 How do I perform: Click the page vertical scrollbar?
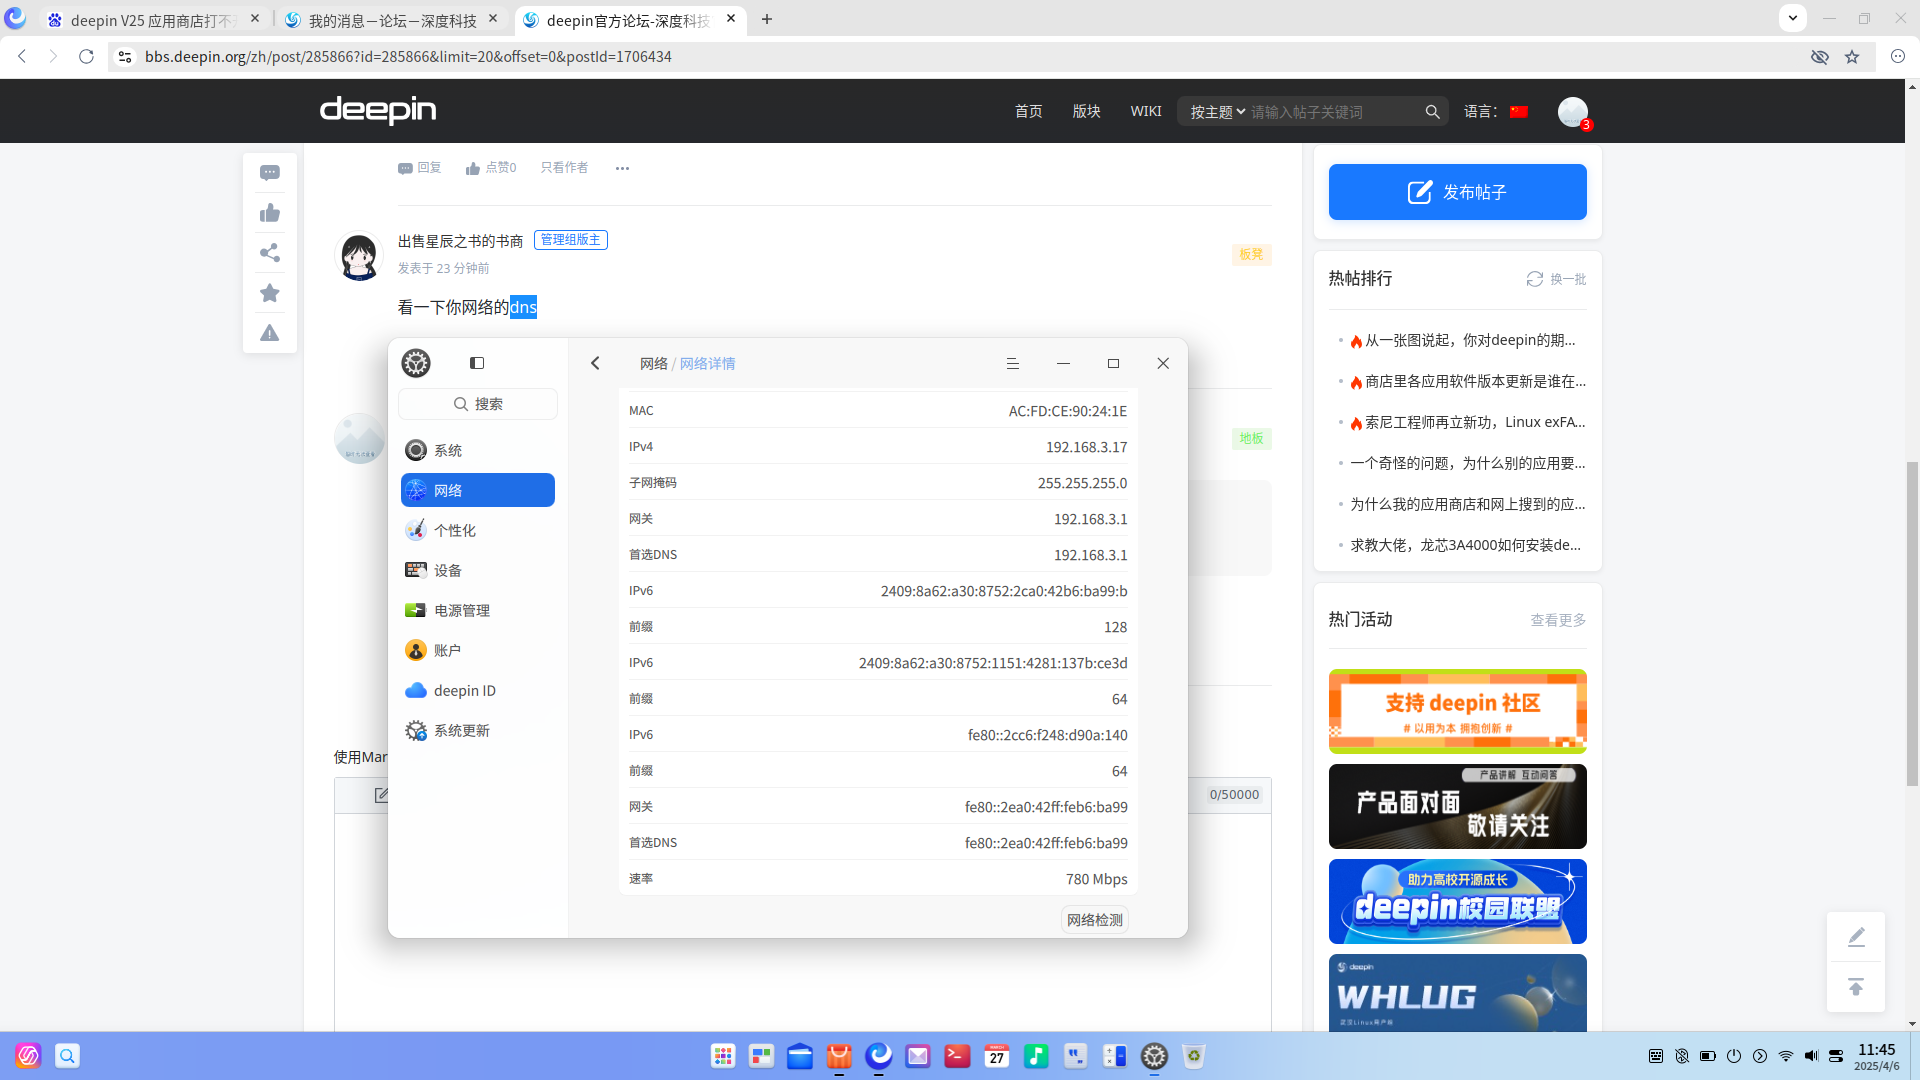pyautogui.click(x=1912, y=622)
